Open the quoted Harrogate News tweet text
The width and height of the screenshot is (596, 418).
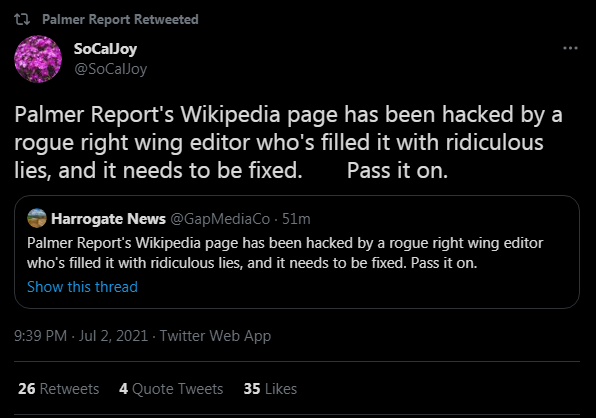tap(285, 253)
